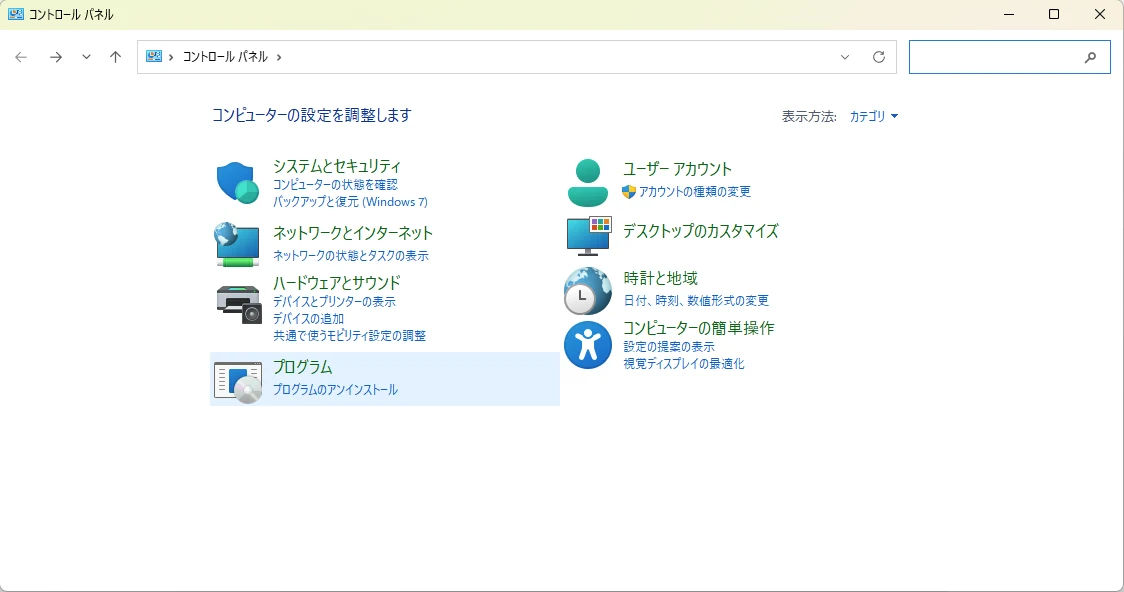Select コントロール パネル breadcrumb in address bar
Screen dimensions: 1124x592
point(225,57)
